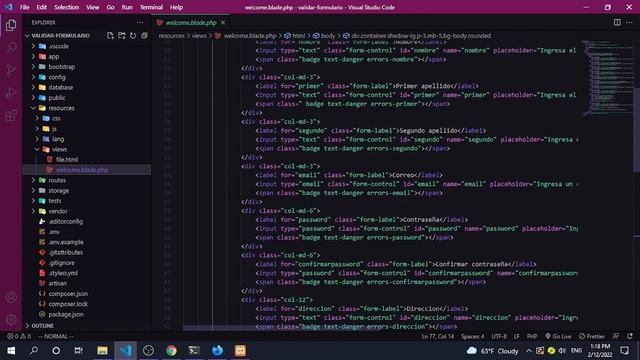Split the editor to the right
This screenshot has width=640, height=360.
[x=617, y=22]
